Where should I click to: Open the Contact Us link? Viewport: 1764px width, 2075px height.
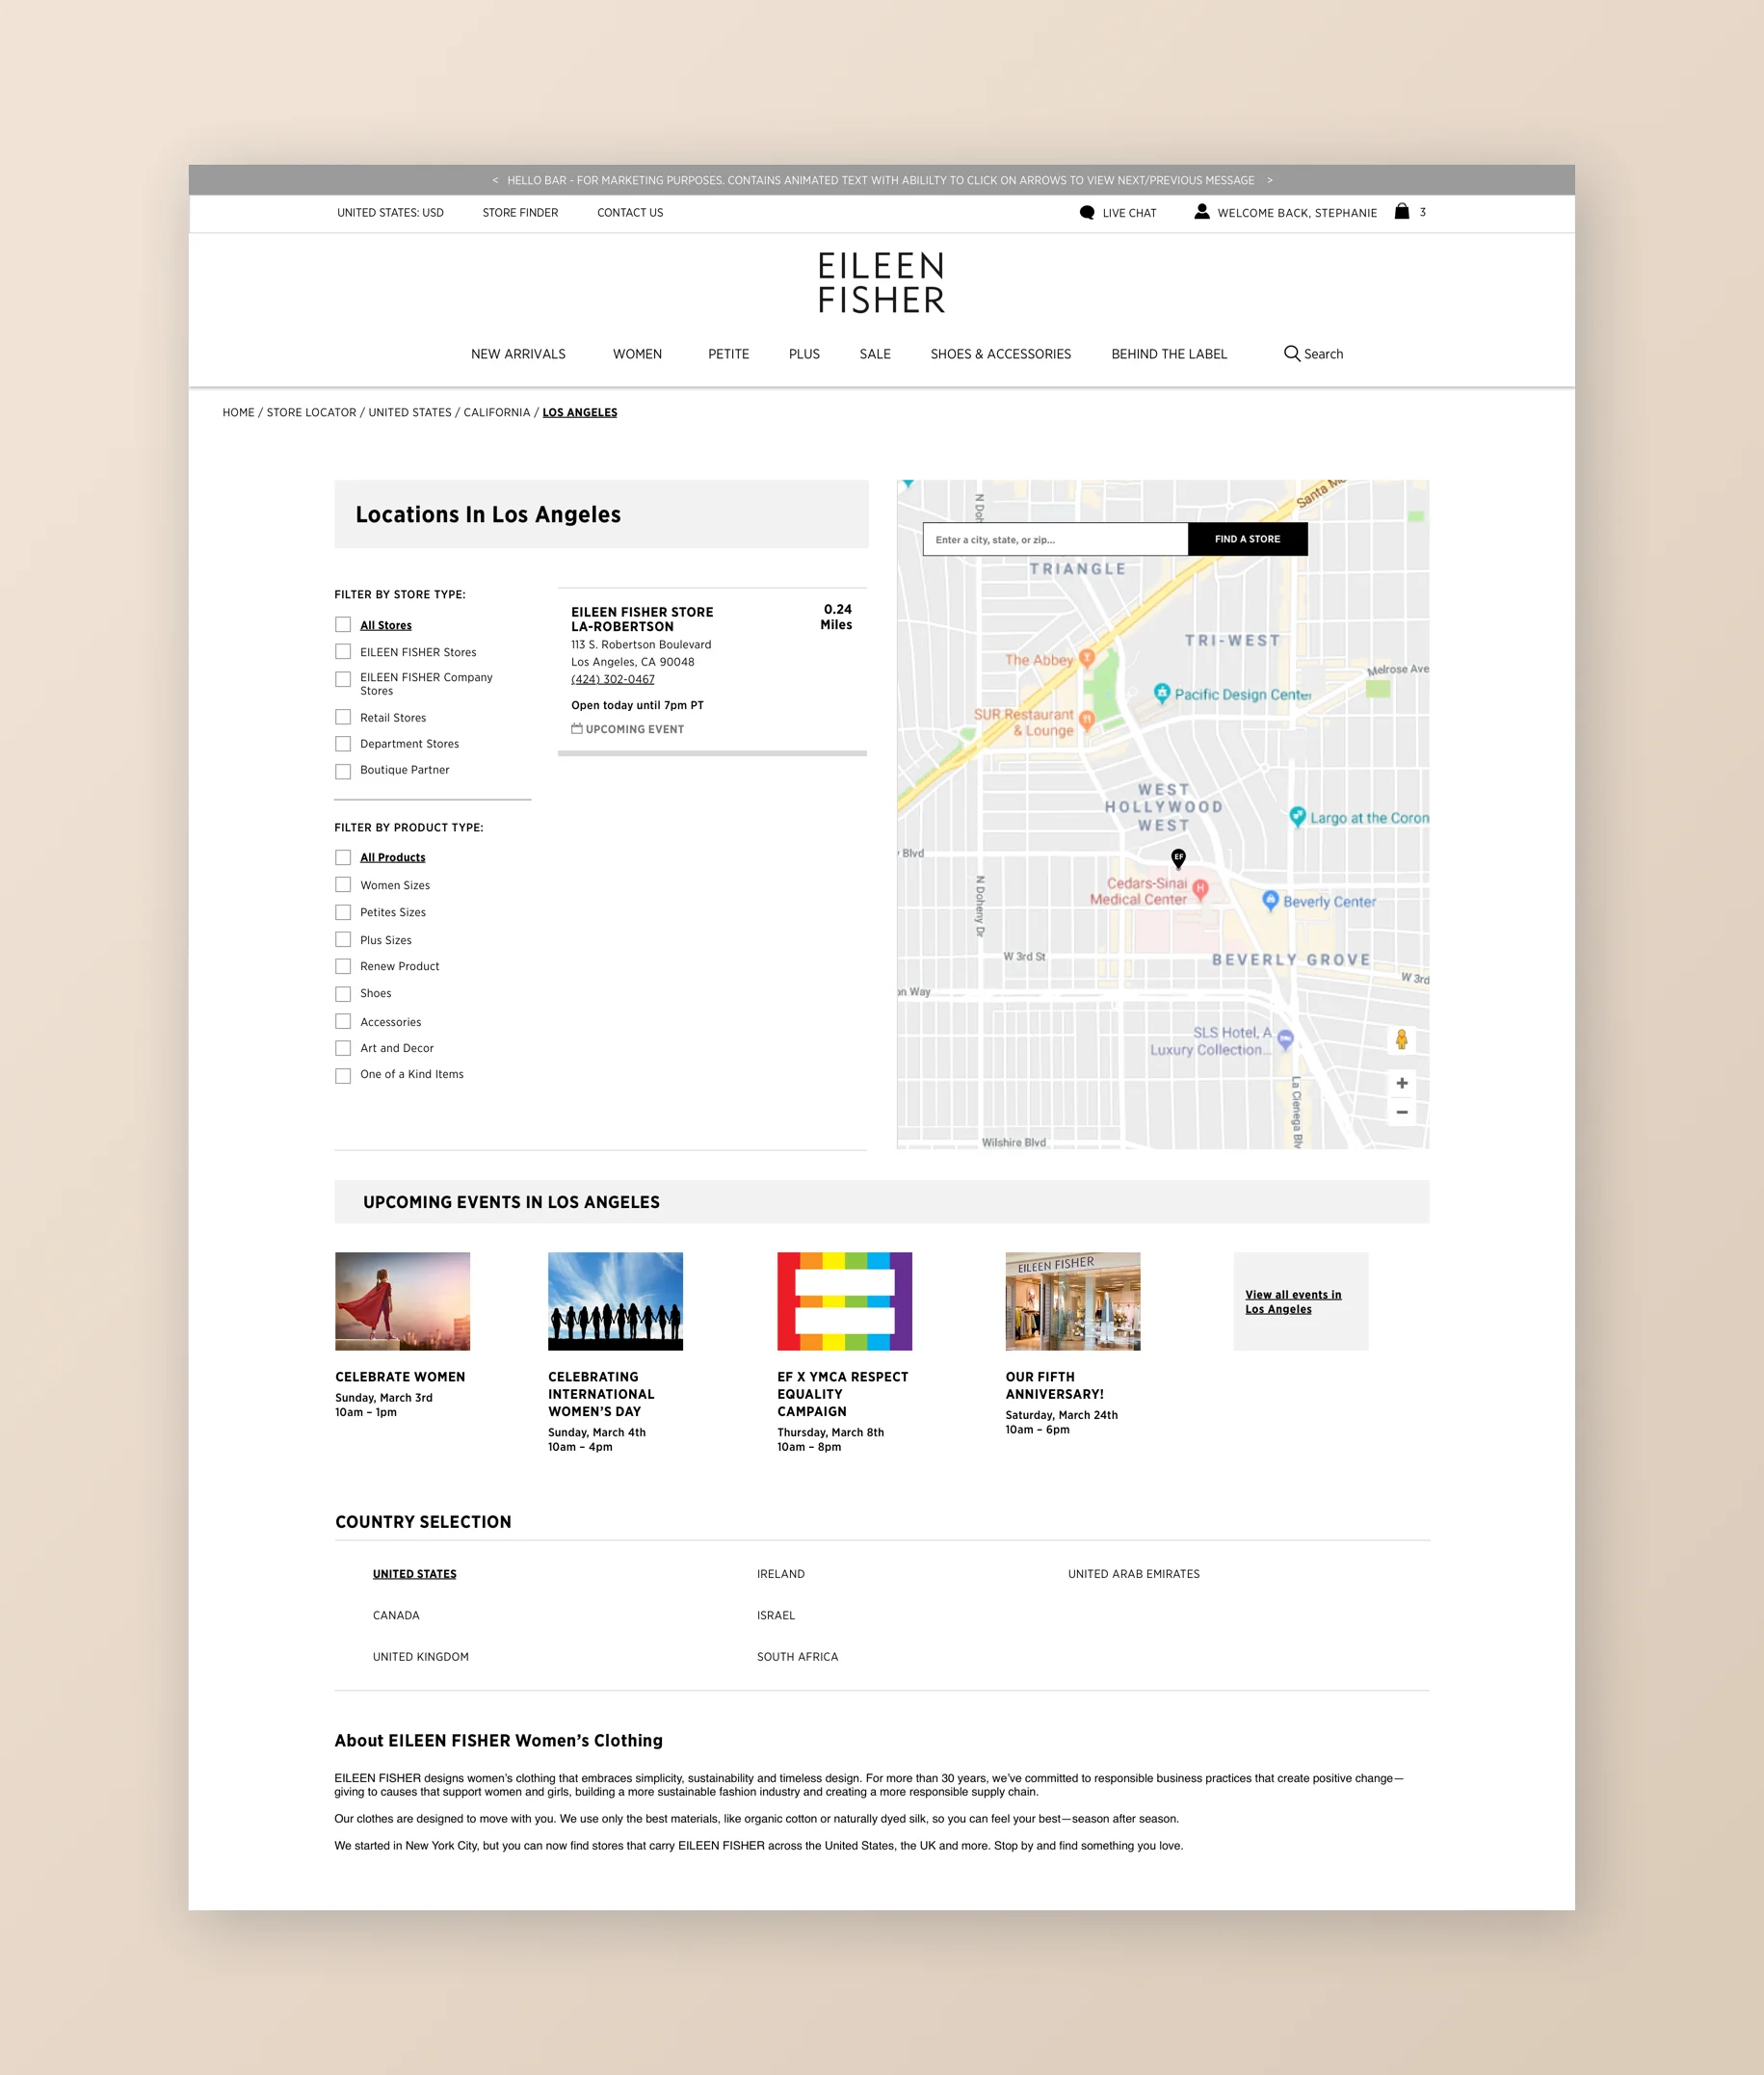[630, 213]
